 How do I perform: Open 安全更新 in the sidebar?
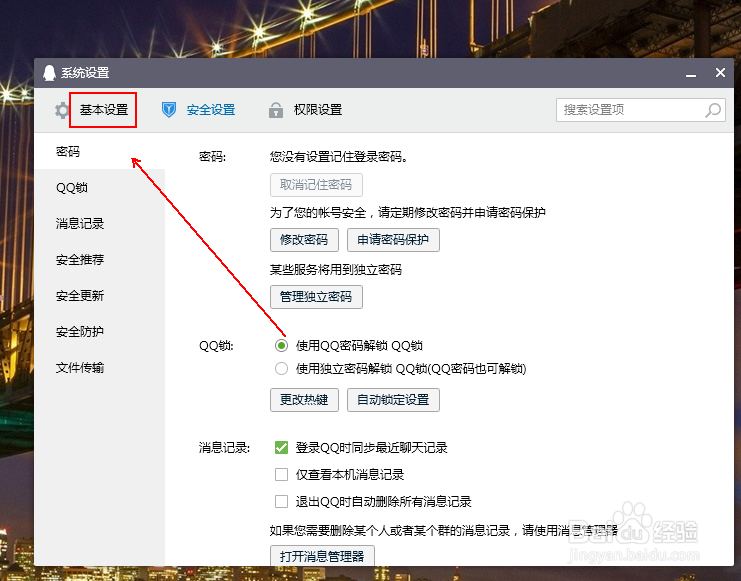coord(100,296)
